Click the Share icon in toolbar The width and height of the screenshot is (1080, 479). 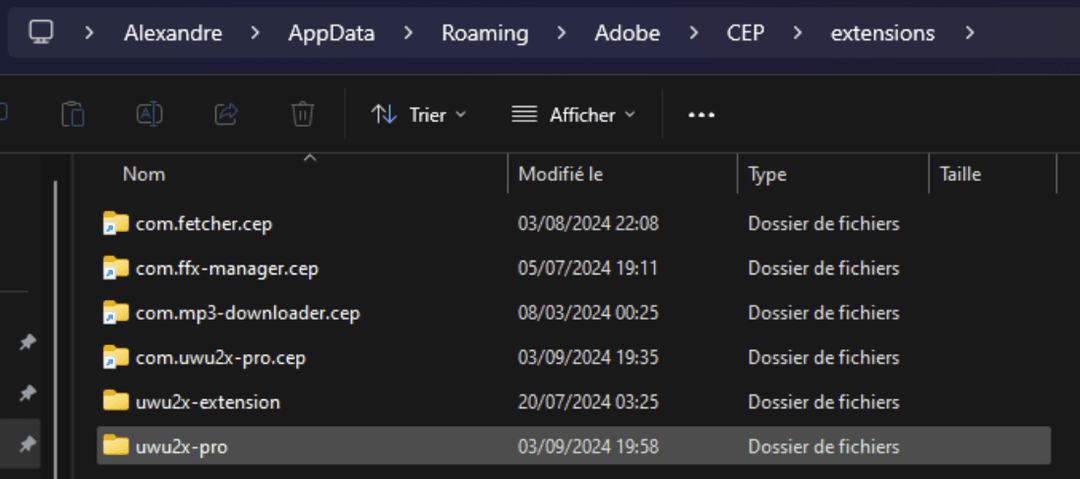point(226,115)
